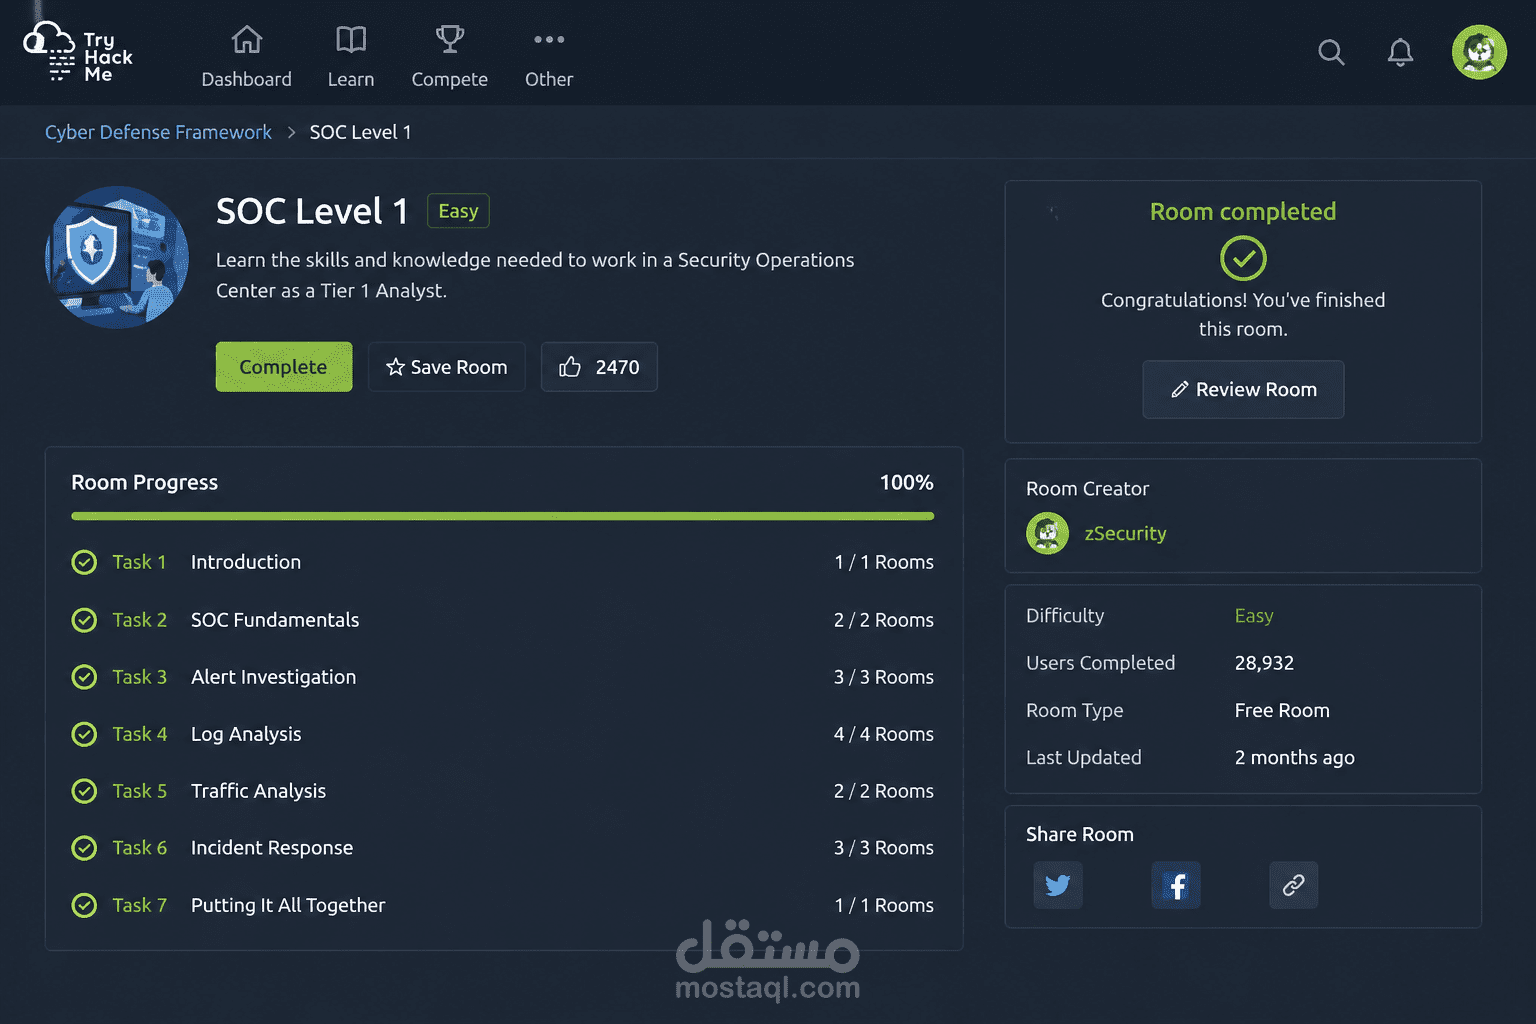Open the Compete menu label
Image resolution: width=1536 pixels, height=1024 pixels.
click(450, 79)
